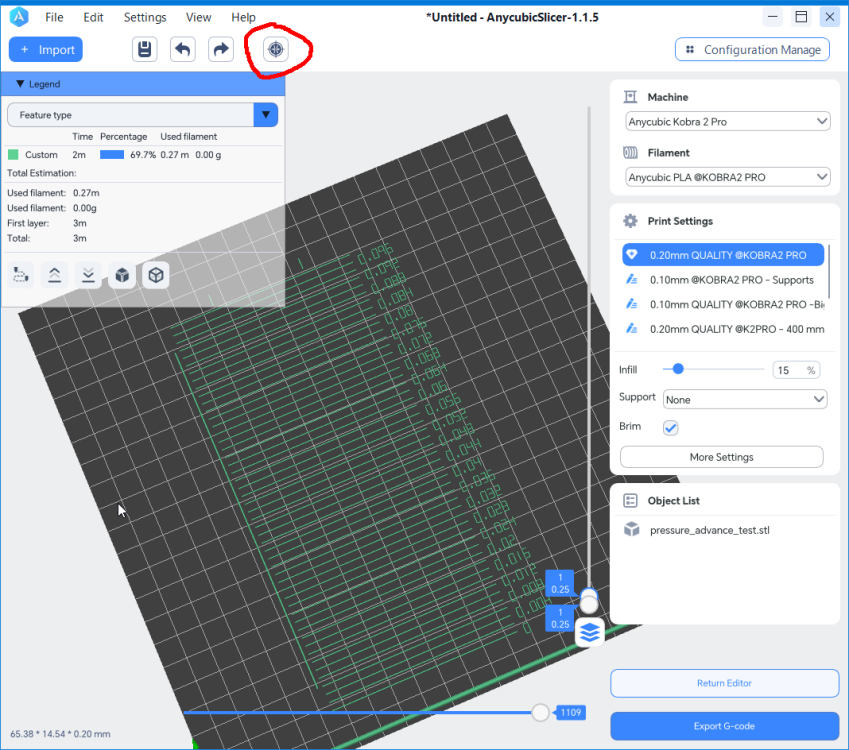Click the grid icon in Configuration Manage

point(690,49)
